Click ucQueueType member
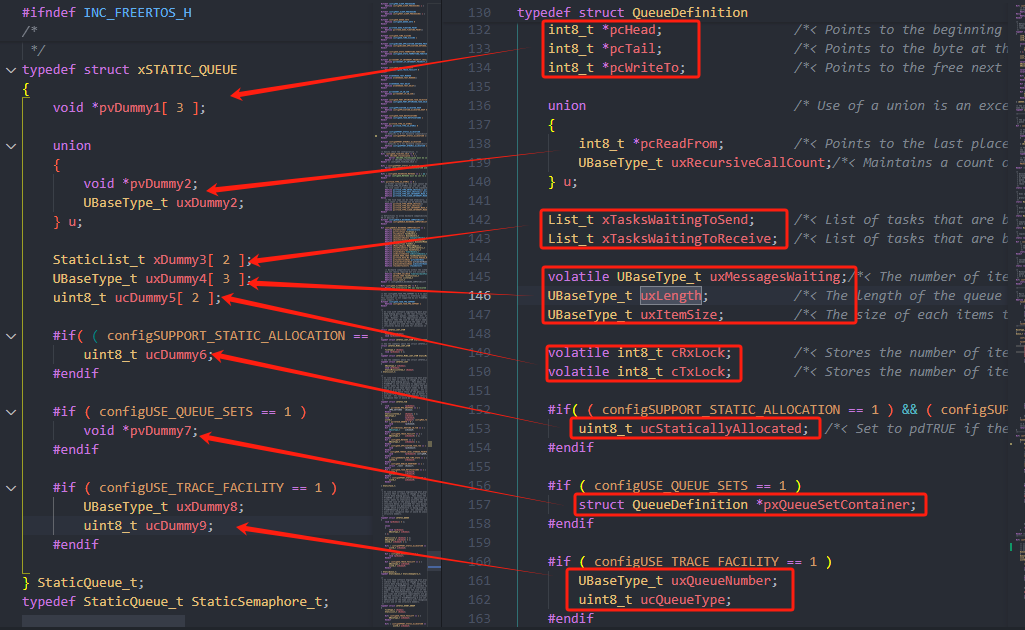 682,600
